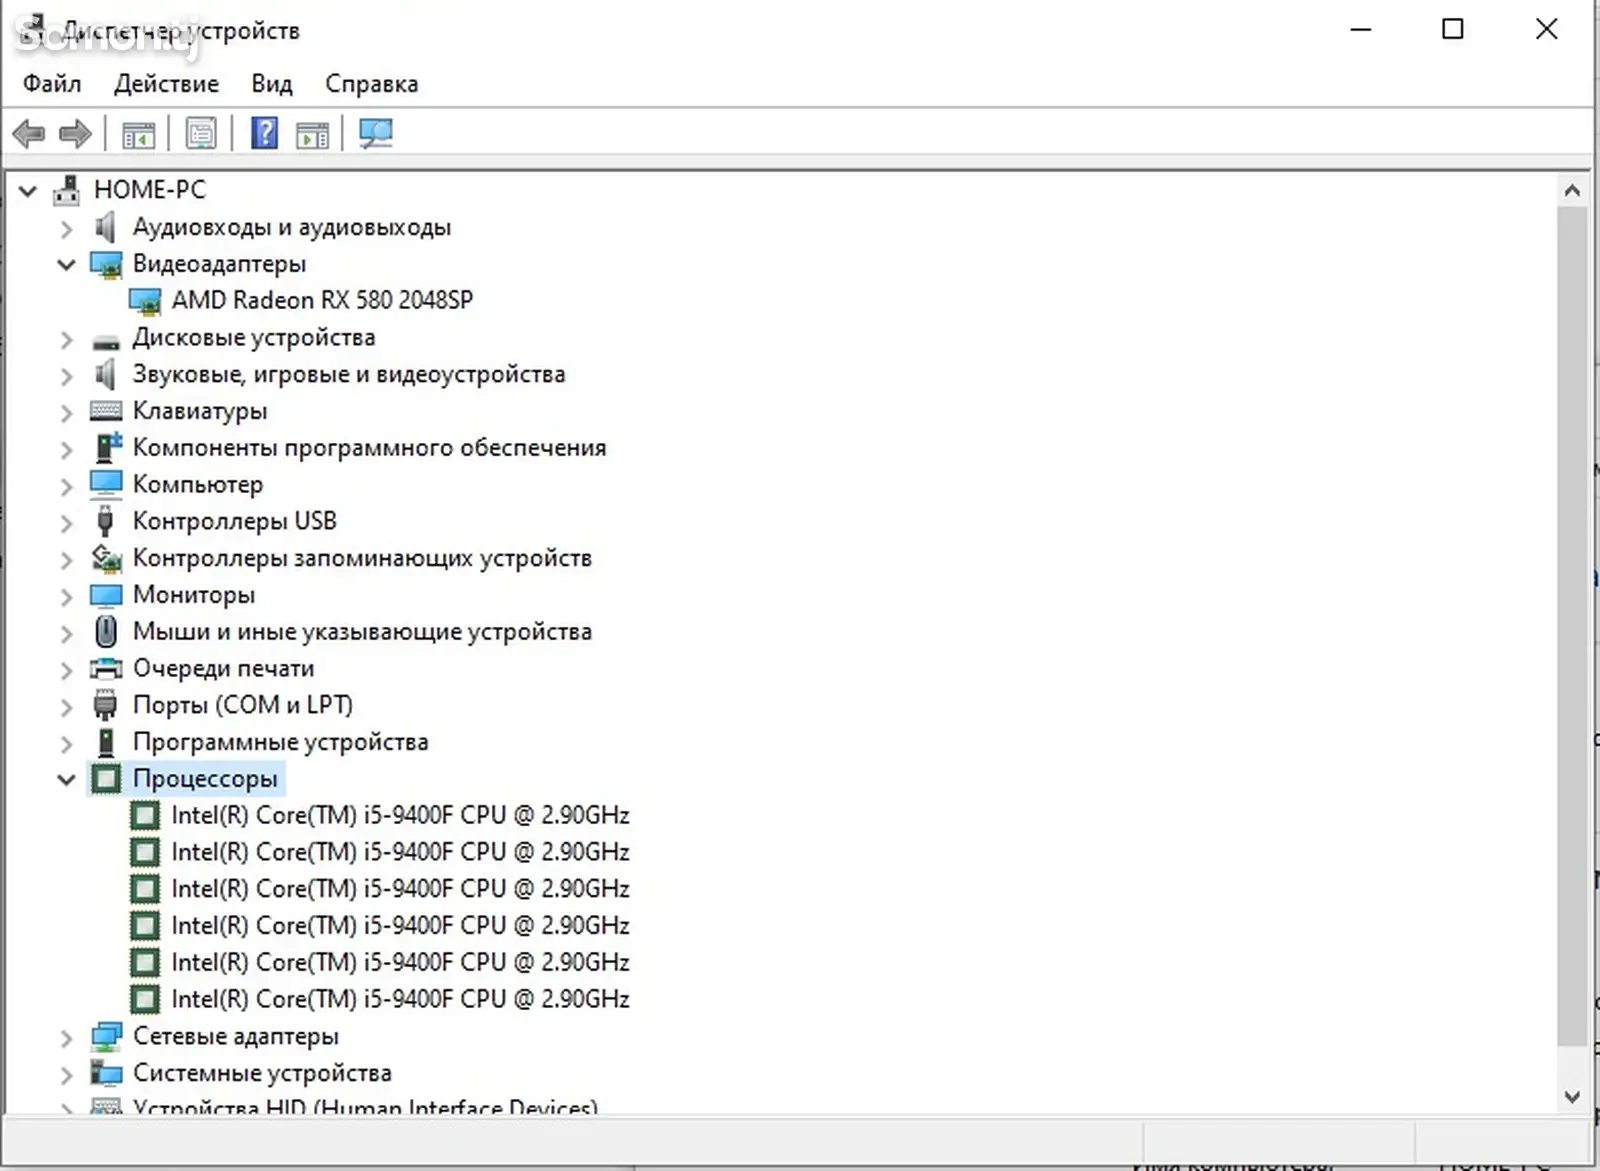Click the Компоненты программного обеспечения icon

(106, 447)
